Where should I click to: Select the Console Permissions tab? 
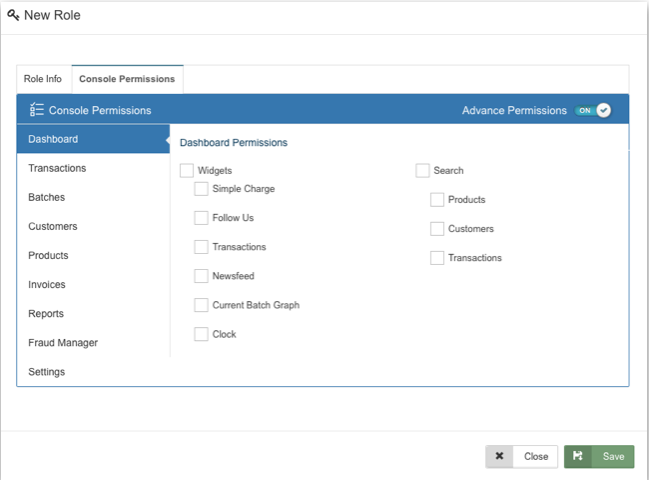127,79
